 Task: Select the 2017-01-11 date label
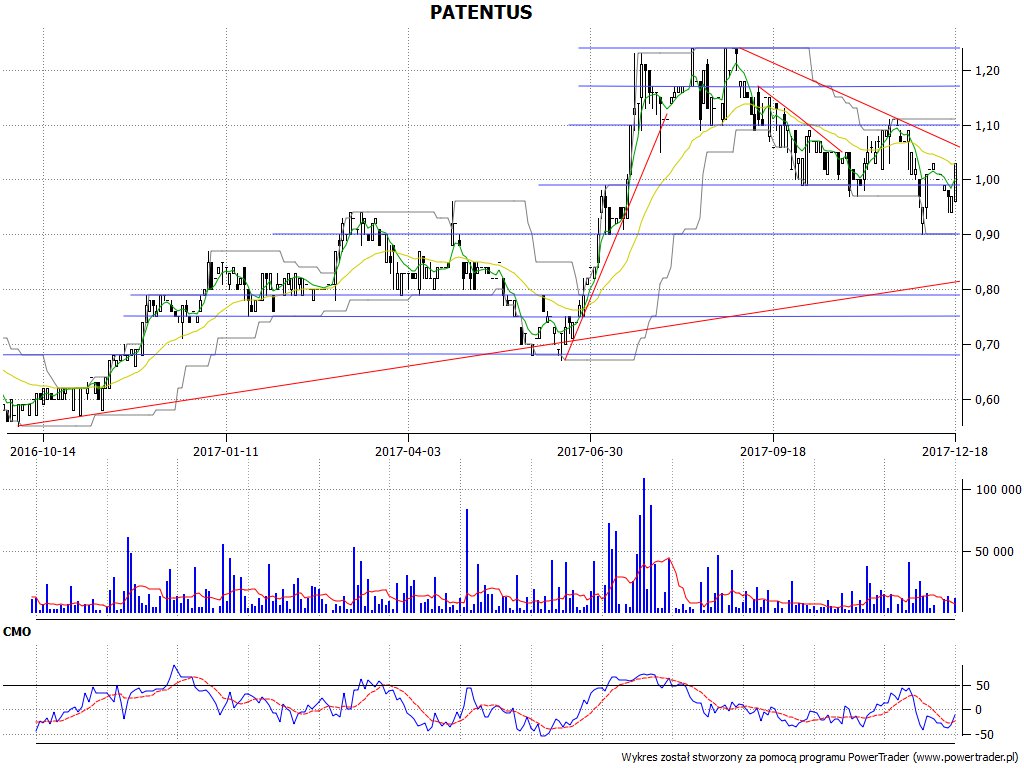click(x=226, y=451)
